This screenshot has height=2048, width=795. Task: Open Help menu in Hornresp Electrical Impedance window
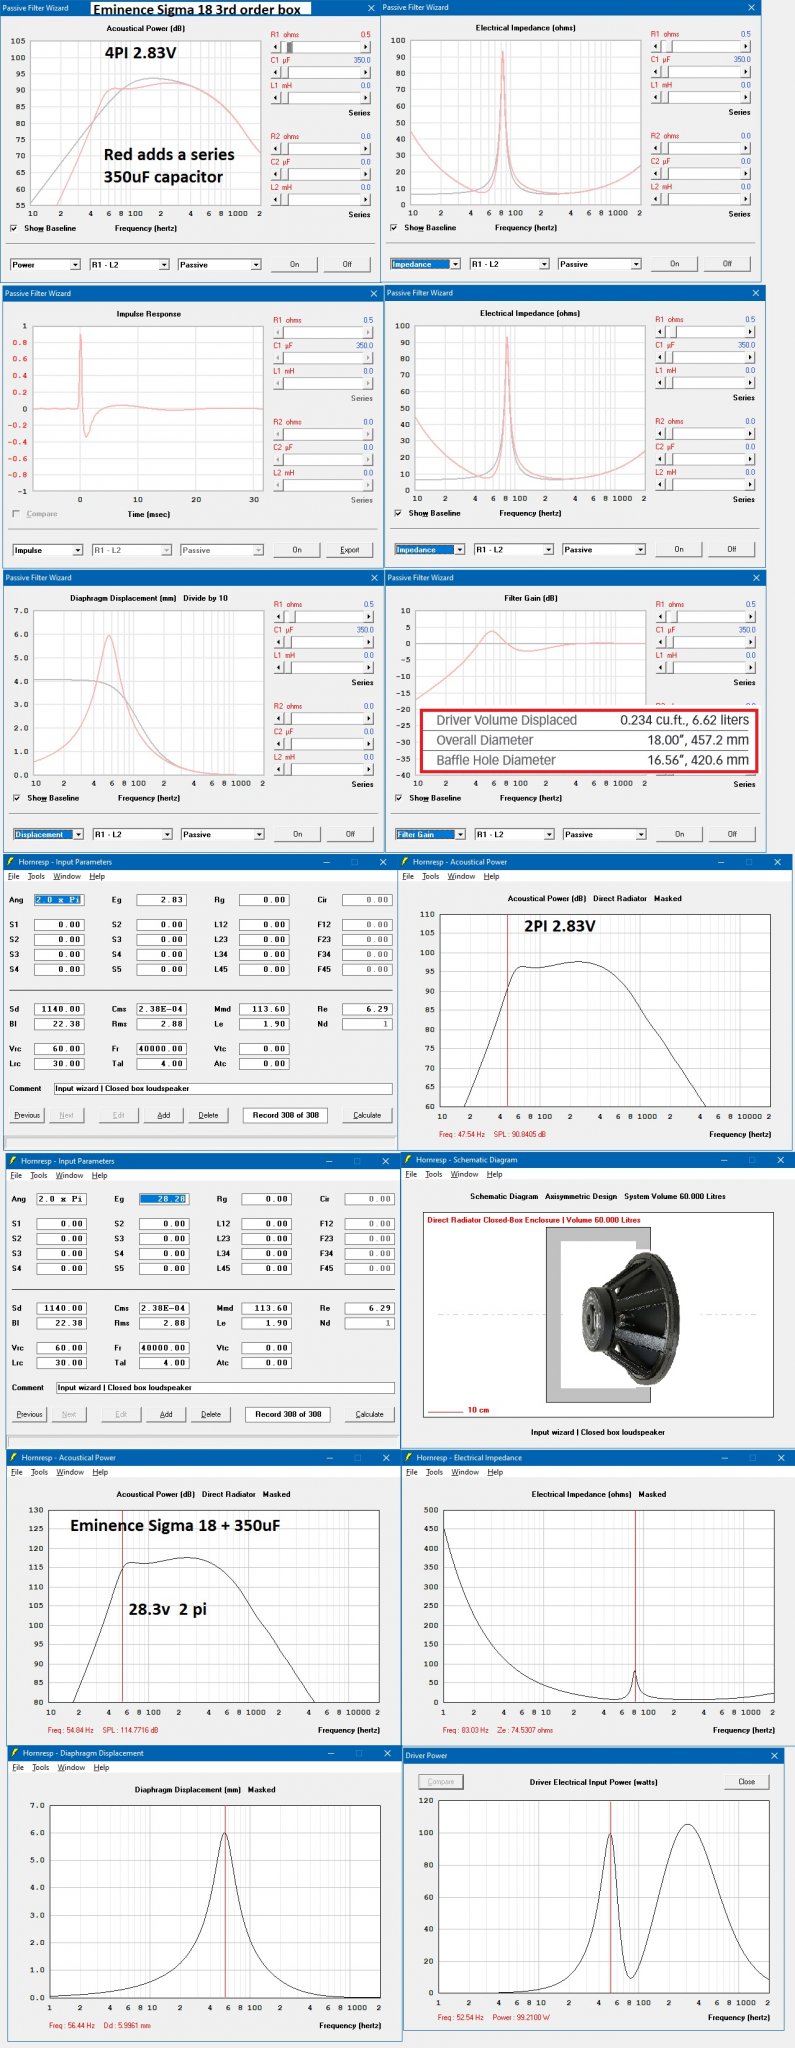(495, 1472)
